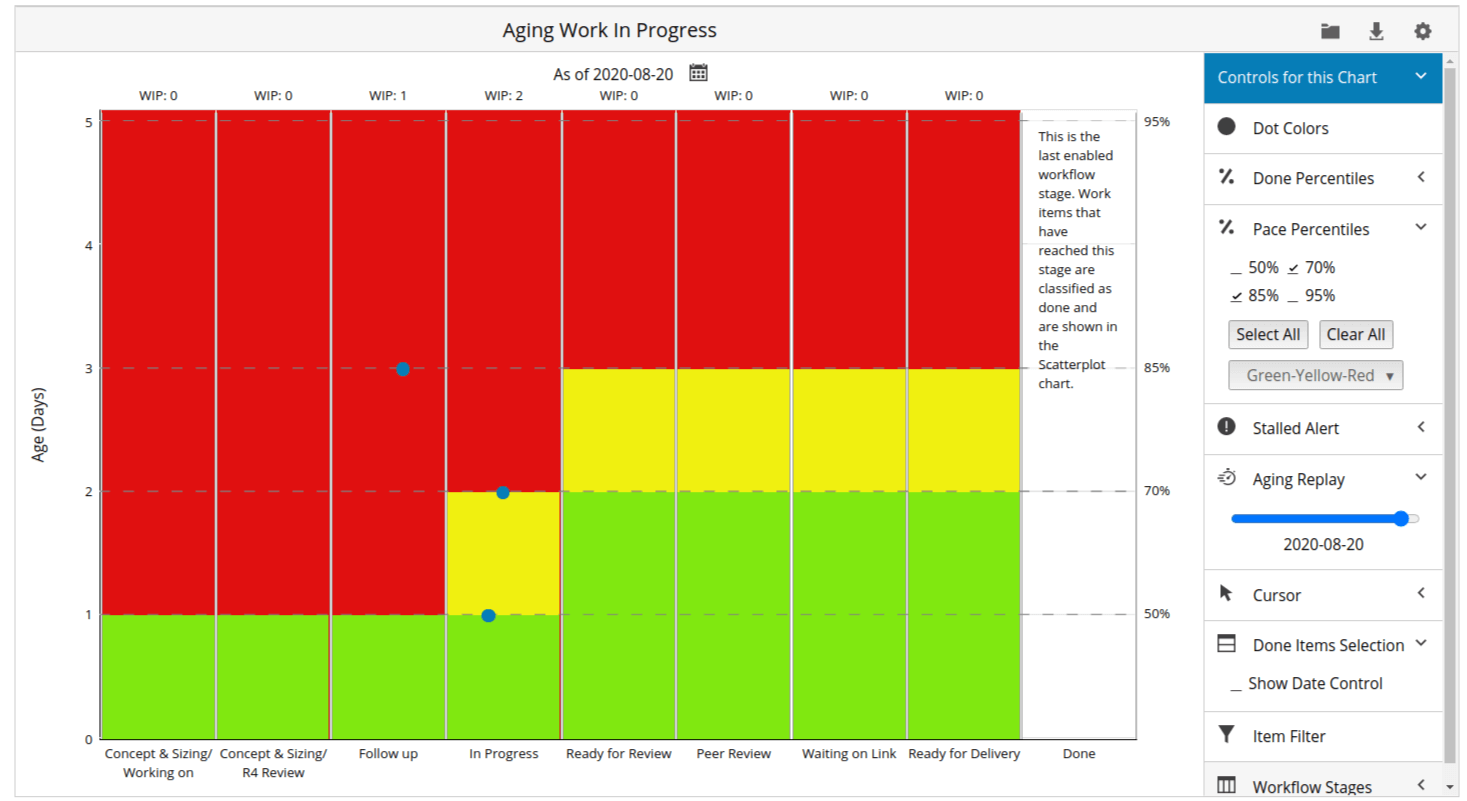Click the dot at age 3 in Follow up
The image size is (1467, 801).
click(x=402, y=367)
